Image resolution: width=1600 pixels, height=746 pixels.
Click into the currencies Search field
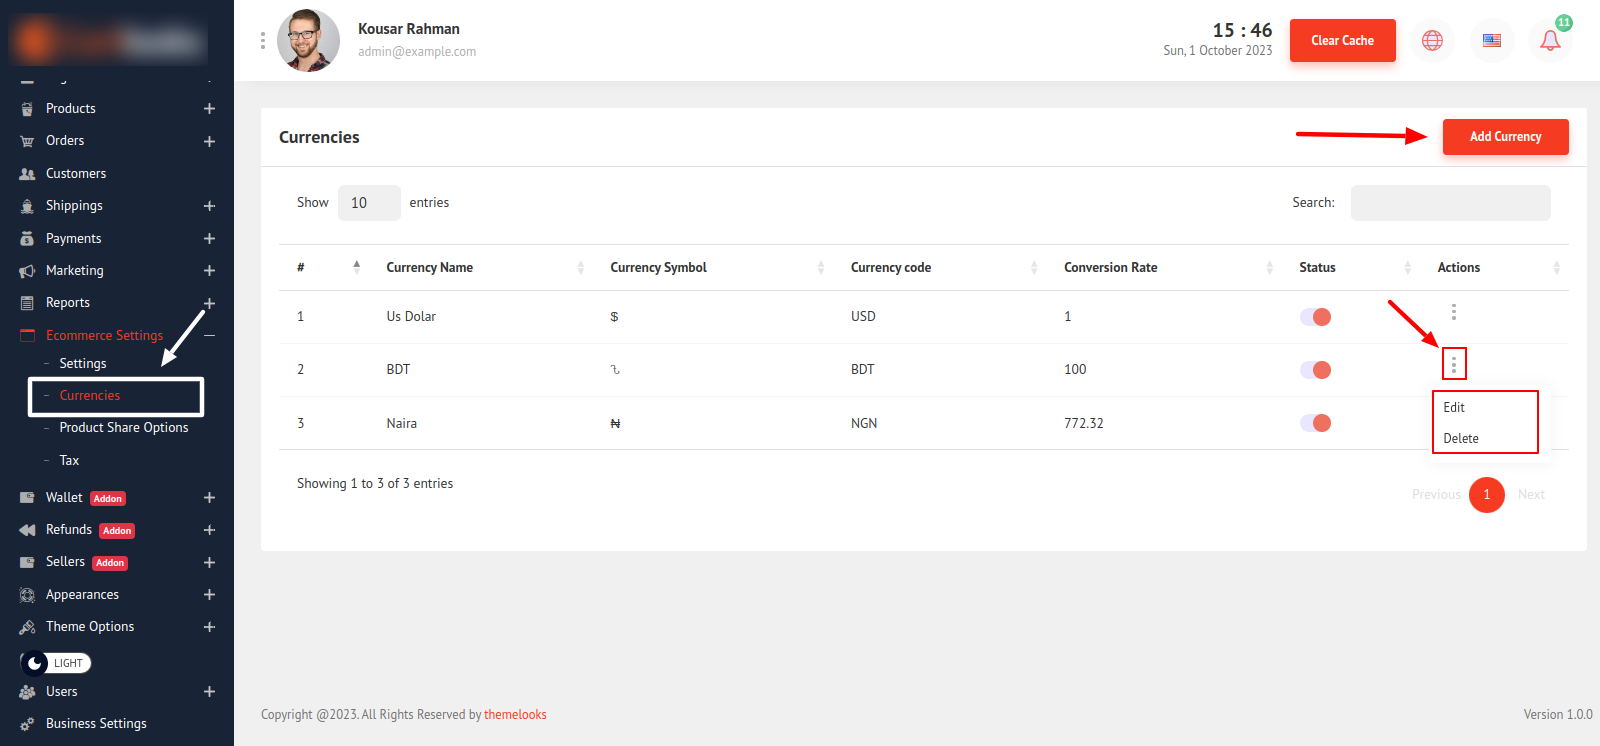[x=1449, y=203]
